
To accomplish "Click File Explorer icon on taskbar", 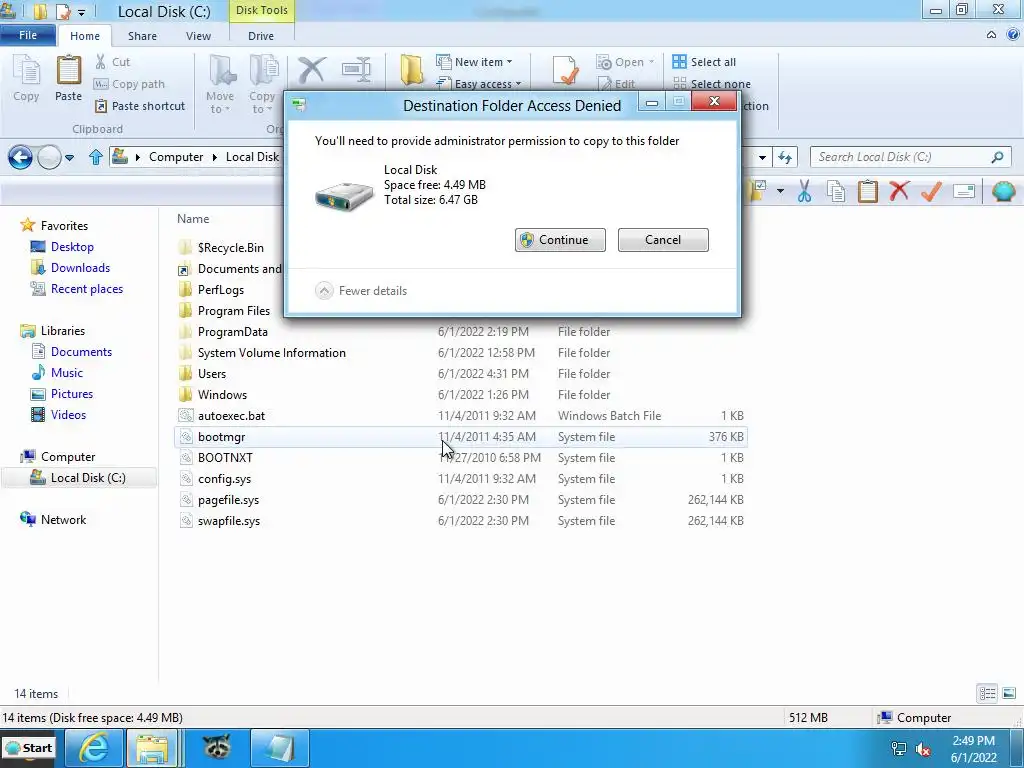I will 153,748.
